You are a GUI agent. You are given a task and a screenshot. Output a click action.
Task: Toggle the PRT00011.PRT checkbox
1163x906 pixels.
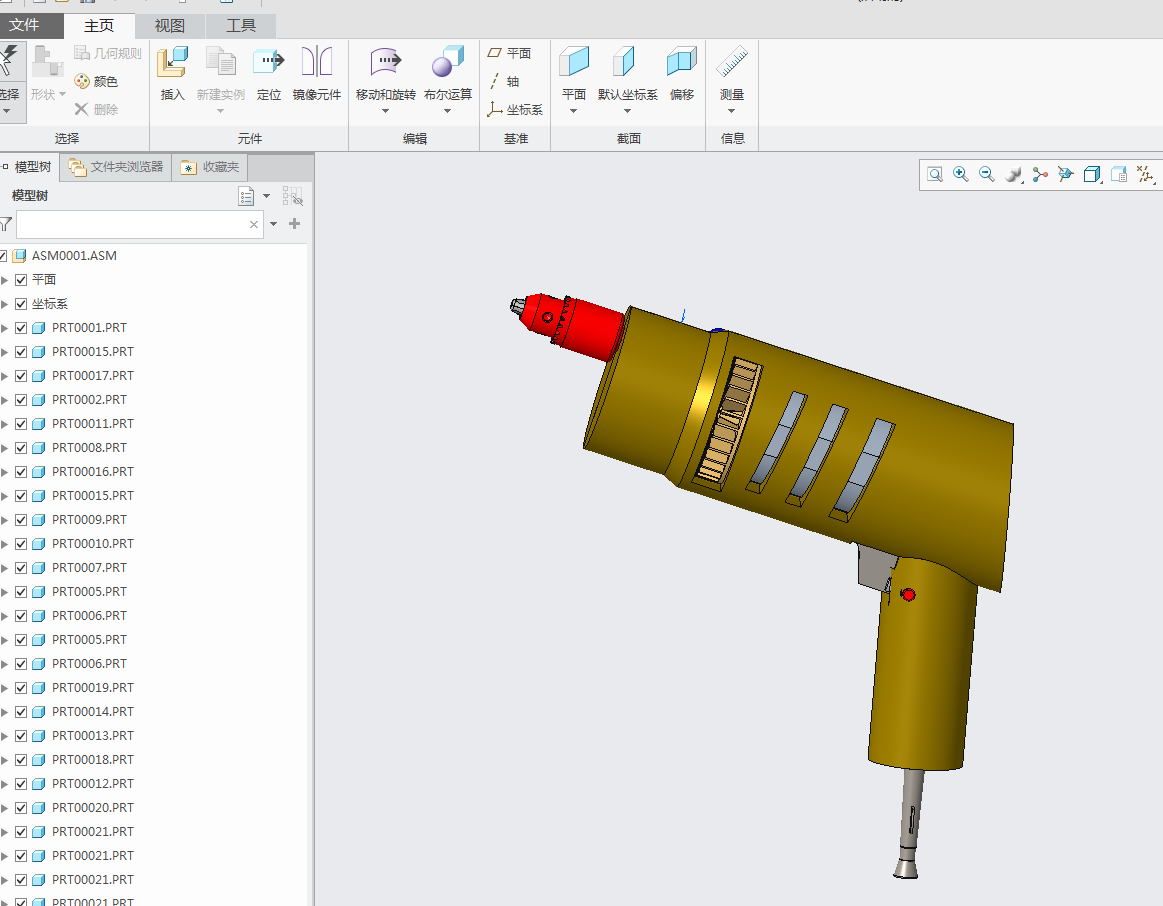[x=21, y=424]
